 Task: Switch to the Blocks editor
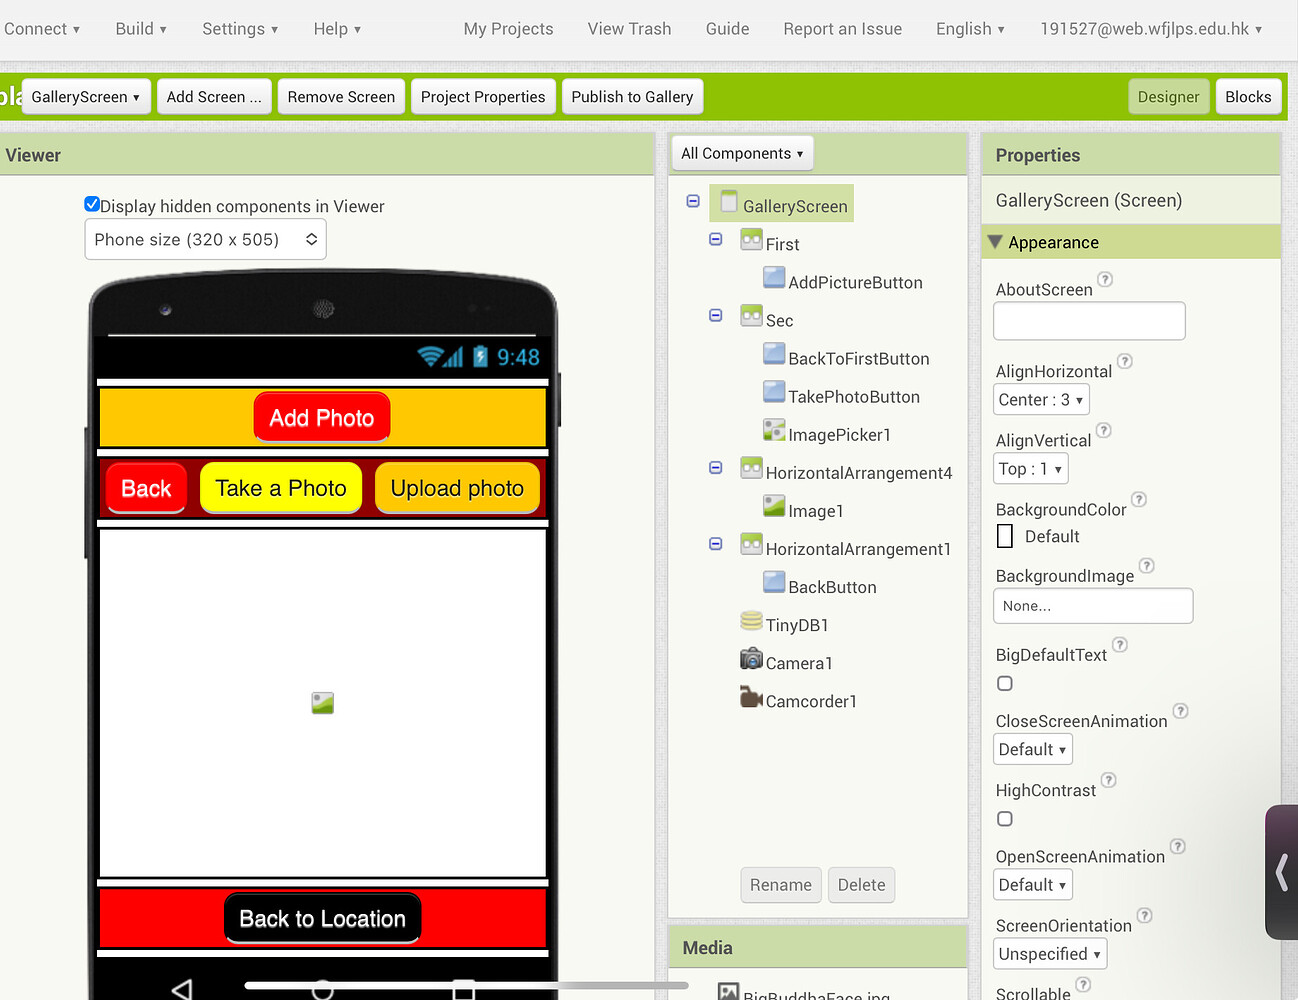[1248, 96]
